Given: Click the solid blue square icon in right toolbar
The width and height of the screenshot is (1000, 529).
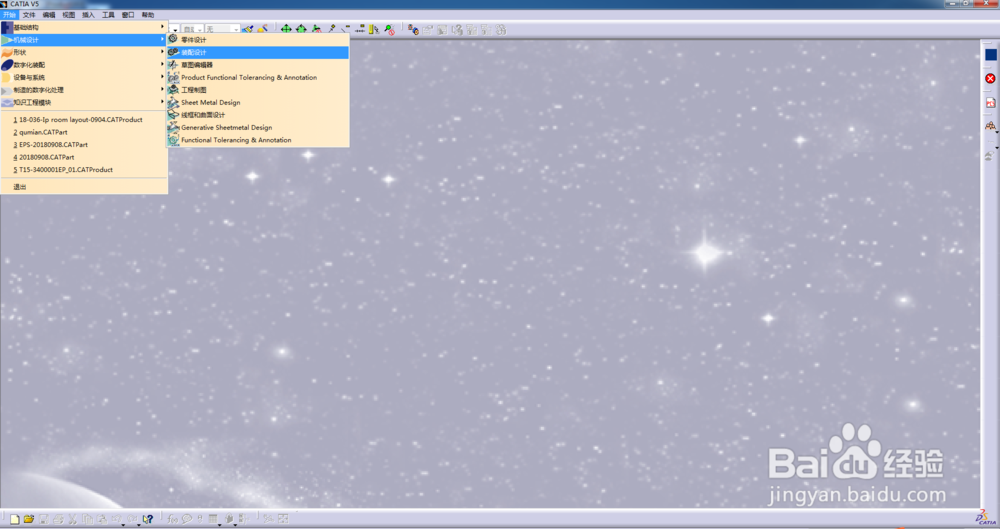Looking at the screenshot, I should tap(990, 55).
